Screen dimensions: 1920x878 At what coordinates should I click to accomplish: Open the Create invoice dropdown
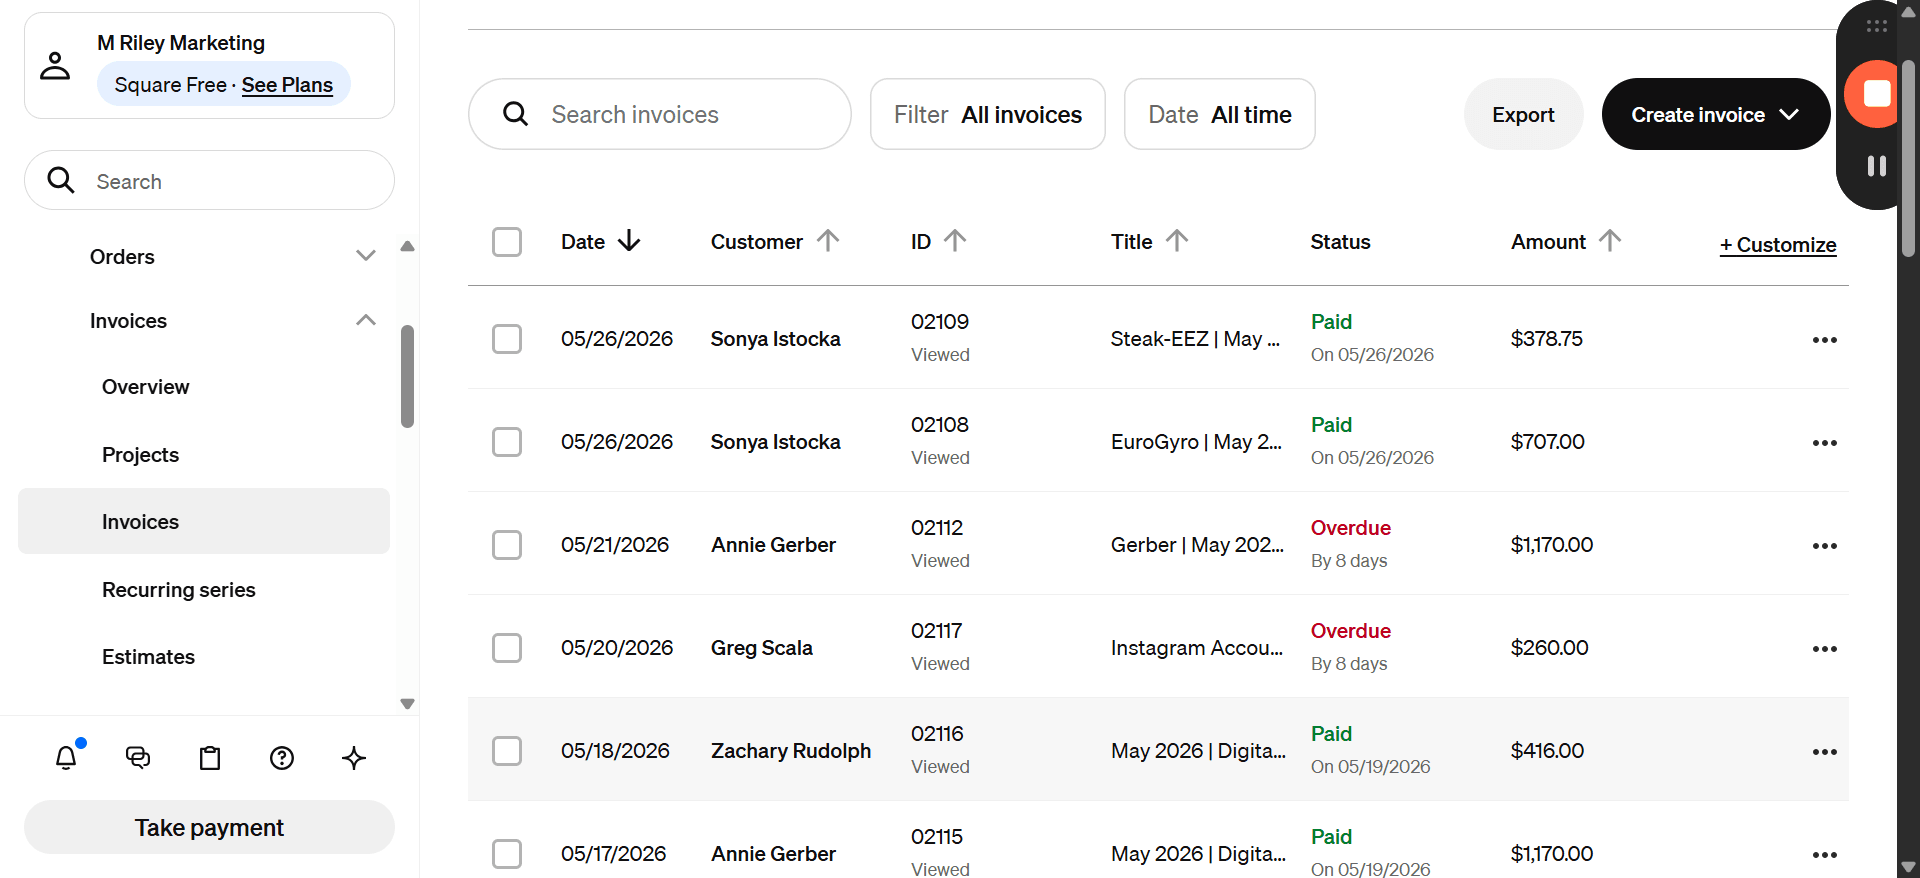[x=1716, y=114]
